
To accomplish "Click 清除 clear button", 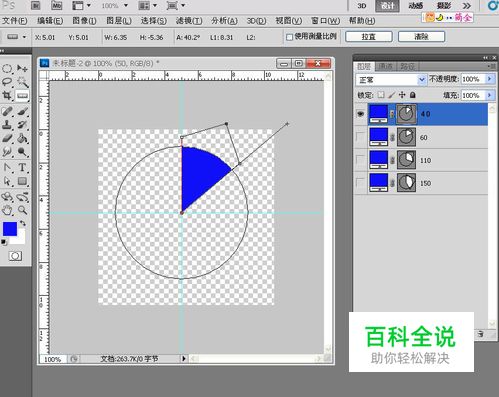I will [421, 37].
